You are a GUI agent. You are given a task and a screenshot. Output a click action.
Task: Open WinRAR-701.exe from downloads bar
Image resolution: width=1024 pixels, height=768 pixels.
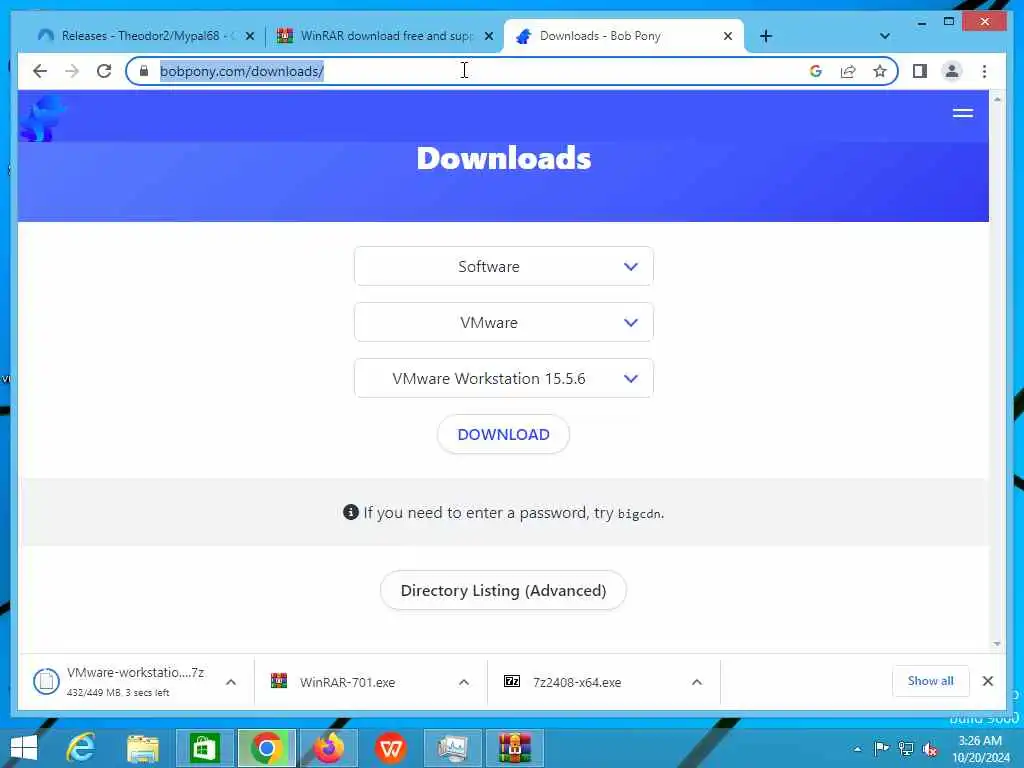tap(347, 682)
